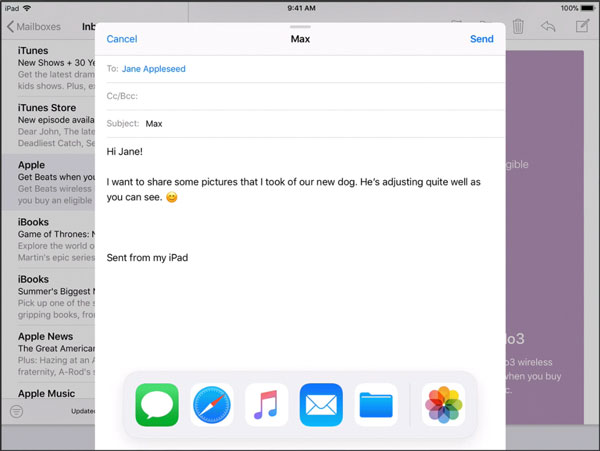Open the Files app from the dock
600x451 pixels.
(x=376, y=405)
